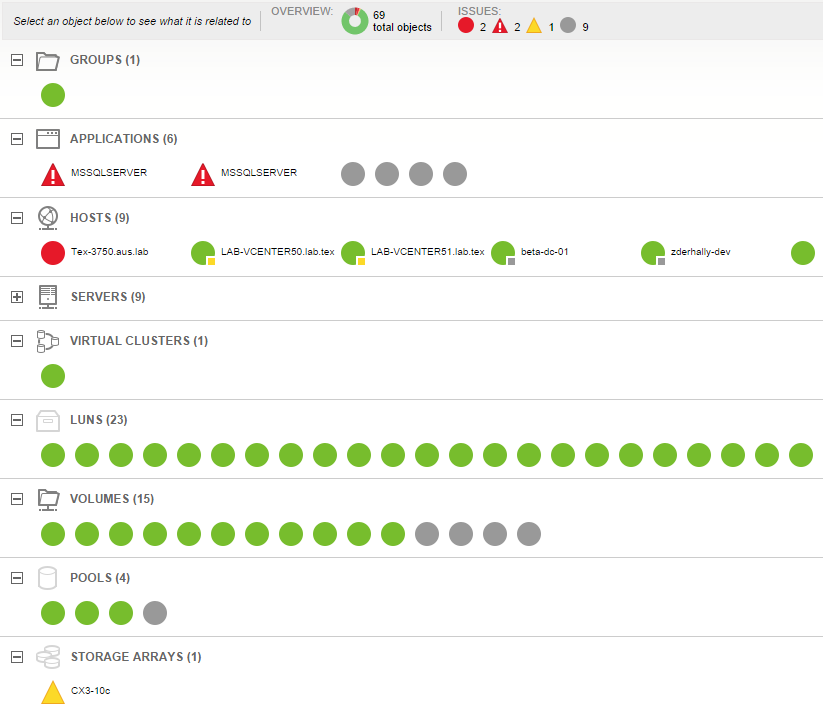The height and width of the screenshot is (706, 823).
Task: Click the overview donut chart
Action: 355,21
